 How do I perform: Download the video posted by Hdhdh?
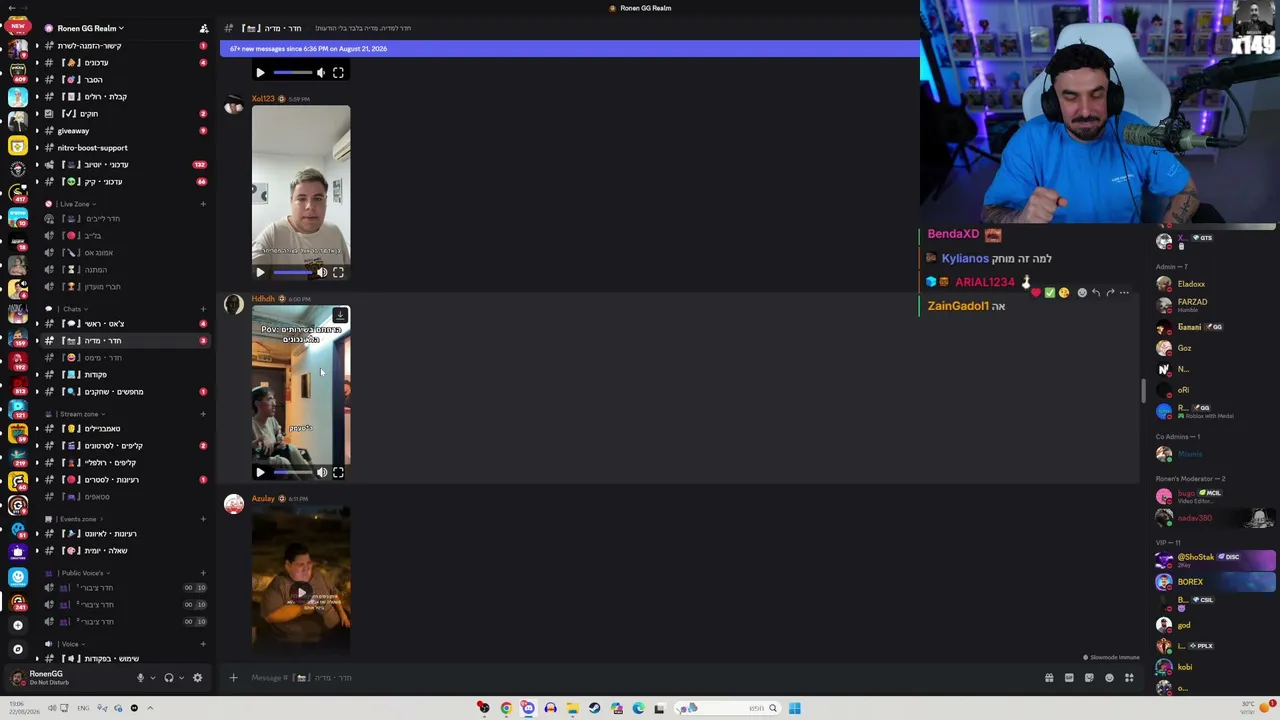340,315
